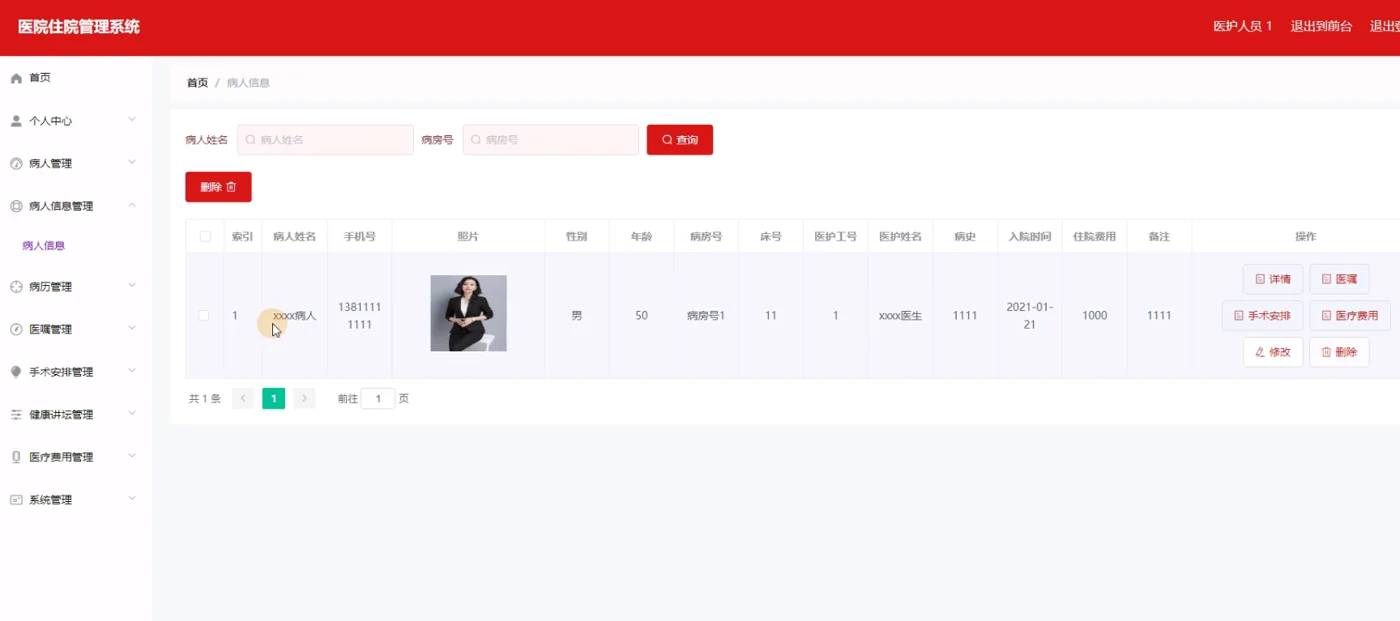Image resolution: width=1400 pixels, height=621 pixels.
Task: Expand the 医嘱管理 menu chevron
Action: 132,328
